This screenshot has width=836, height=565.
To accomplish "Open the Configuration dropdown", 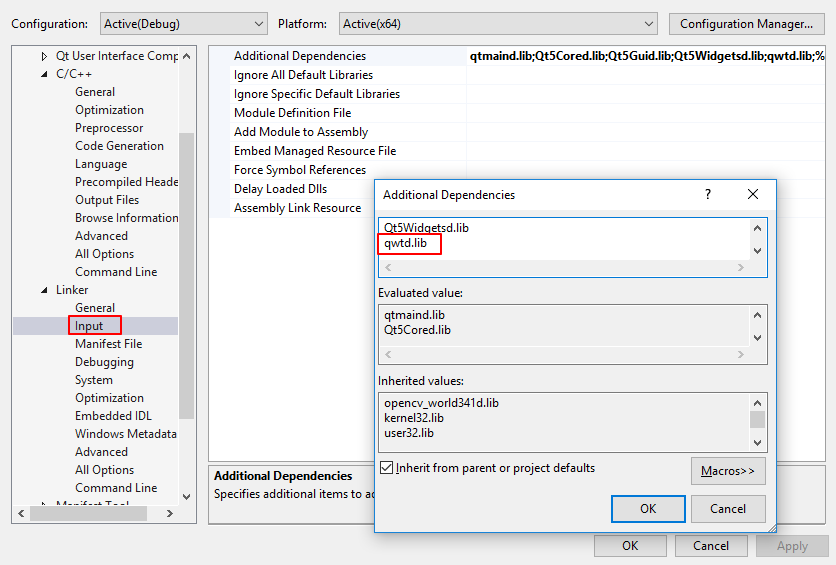I will tap(183, 24).
